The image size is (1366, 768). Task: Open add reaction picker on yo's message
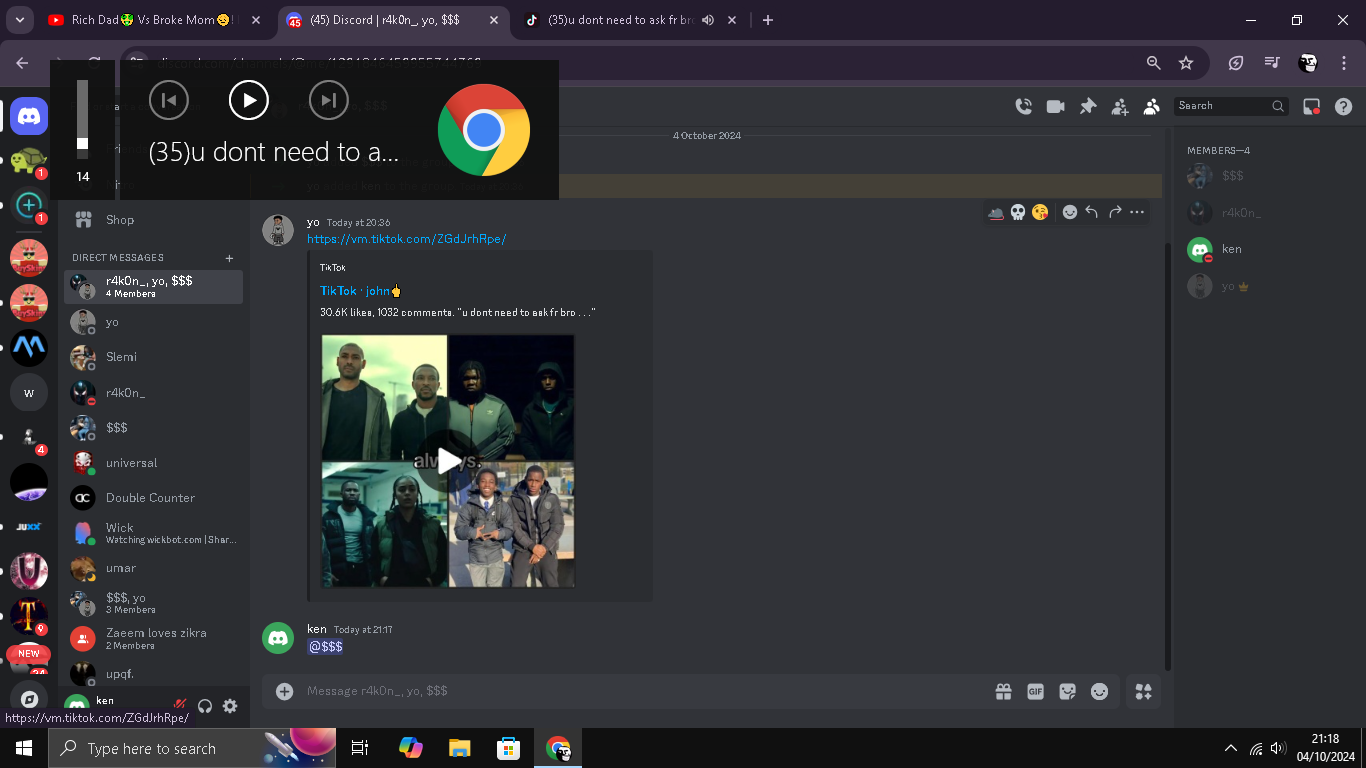tap(1069, 212)
